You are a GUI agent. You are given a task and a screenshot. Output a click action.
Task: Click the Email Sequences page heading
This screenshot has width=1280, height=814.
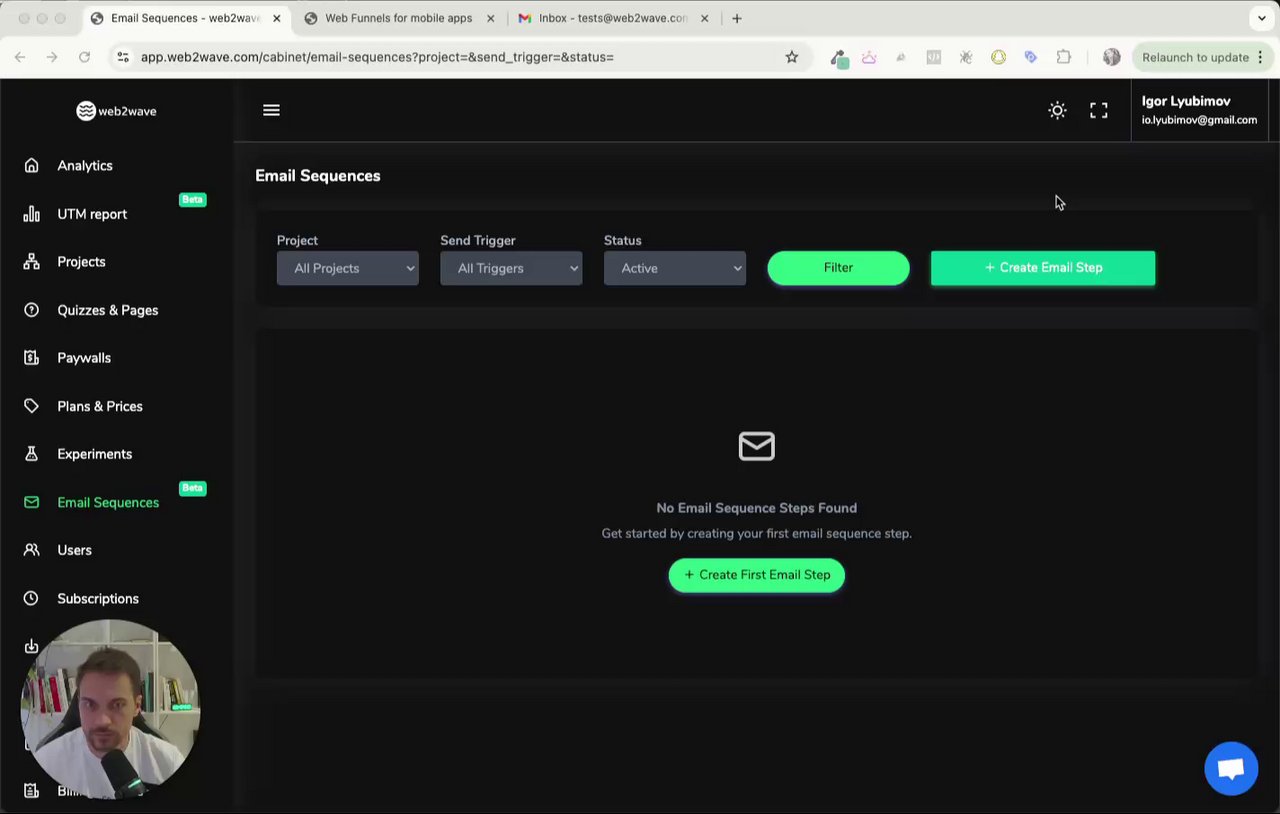coord(318,176)
